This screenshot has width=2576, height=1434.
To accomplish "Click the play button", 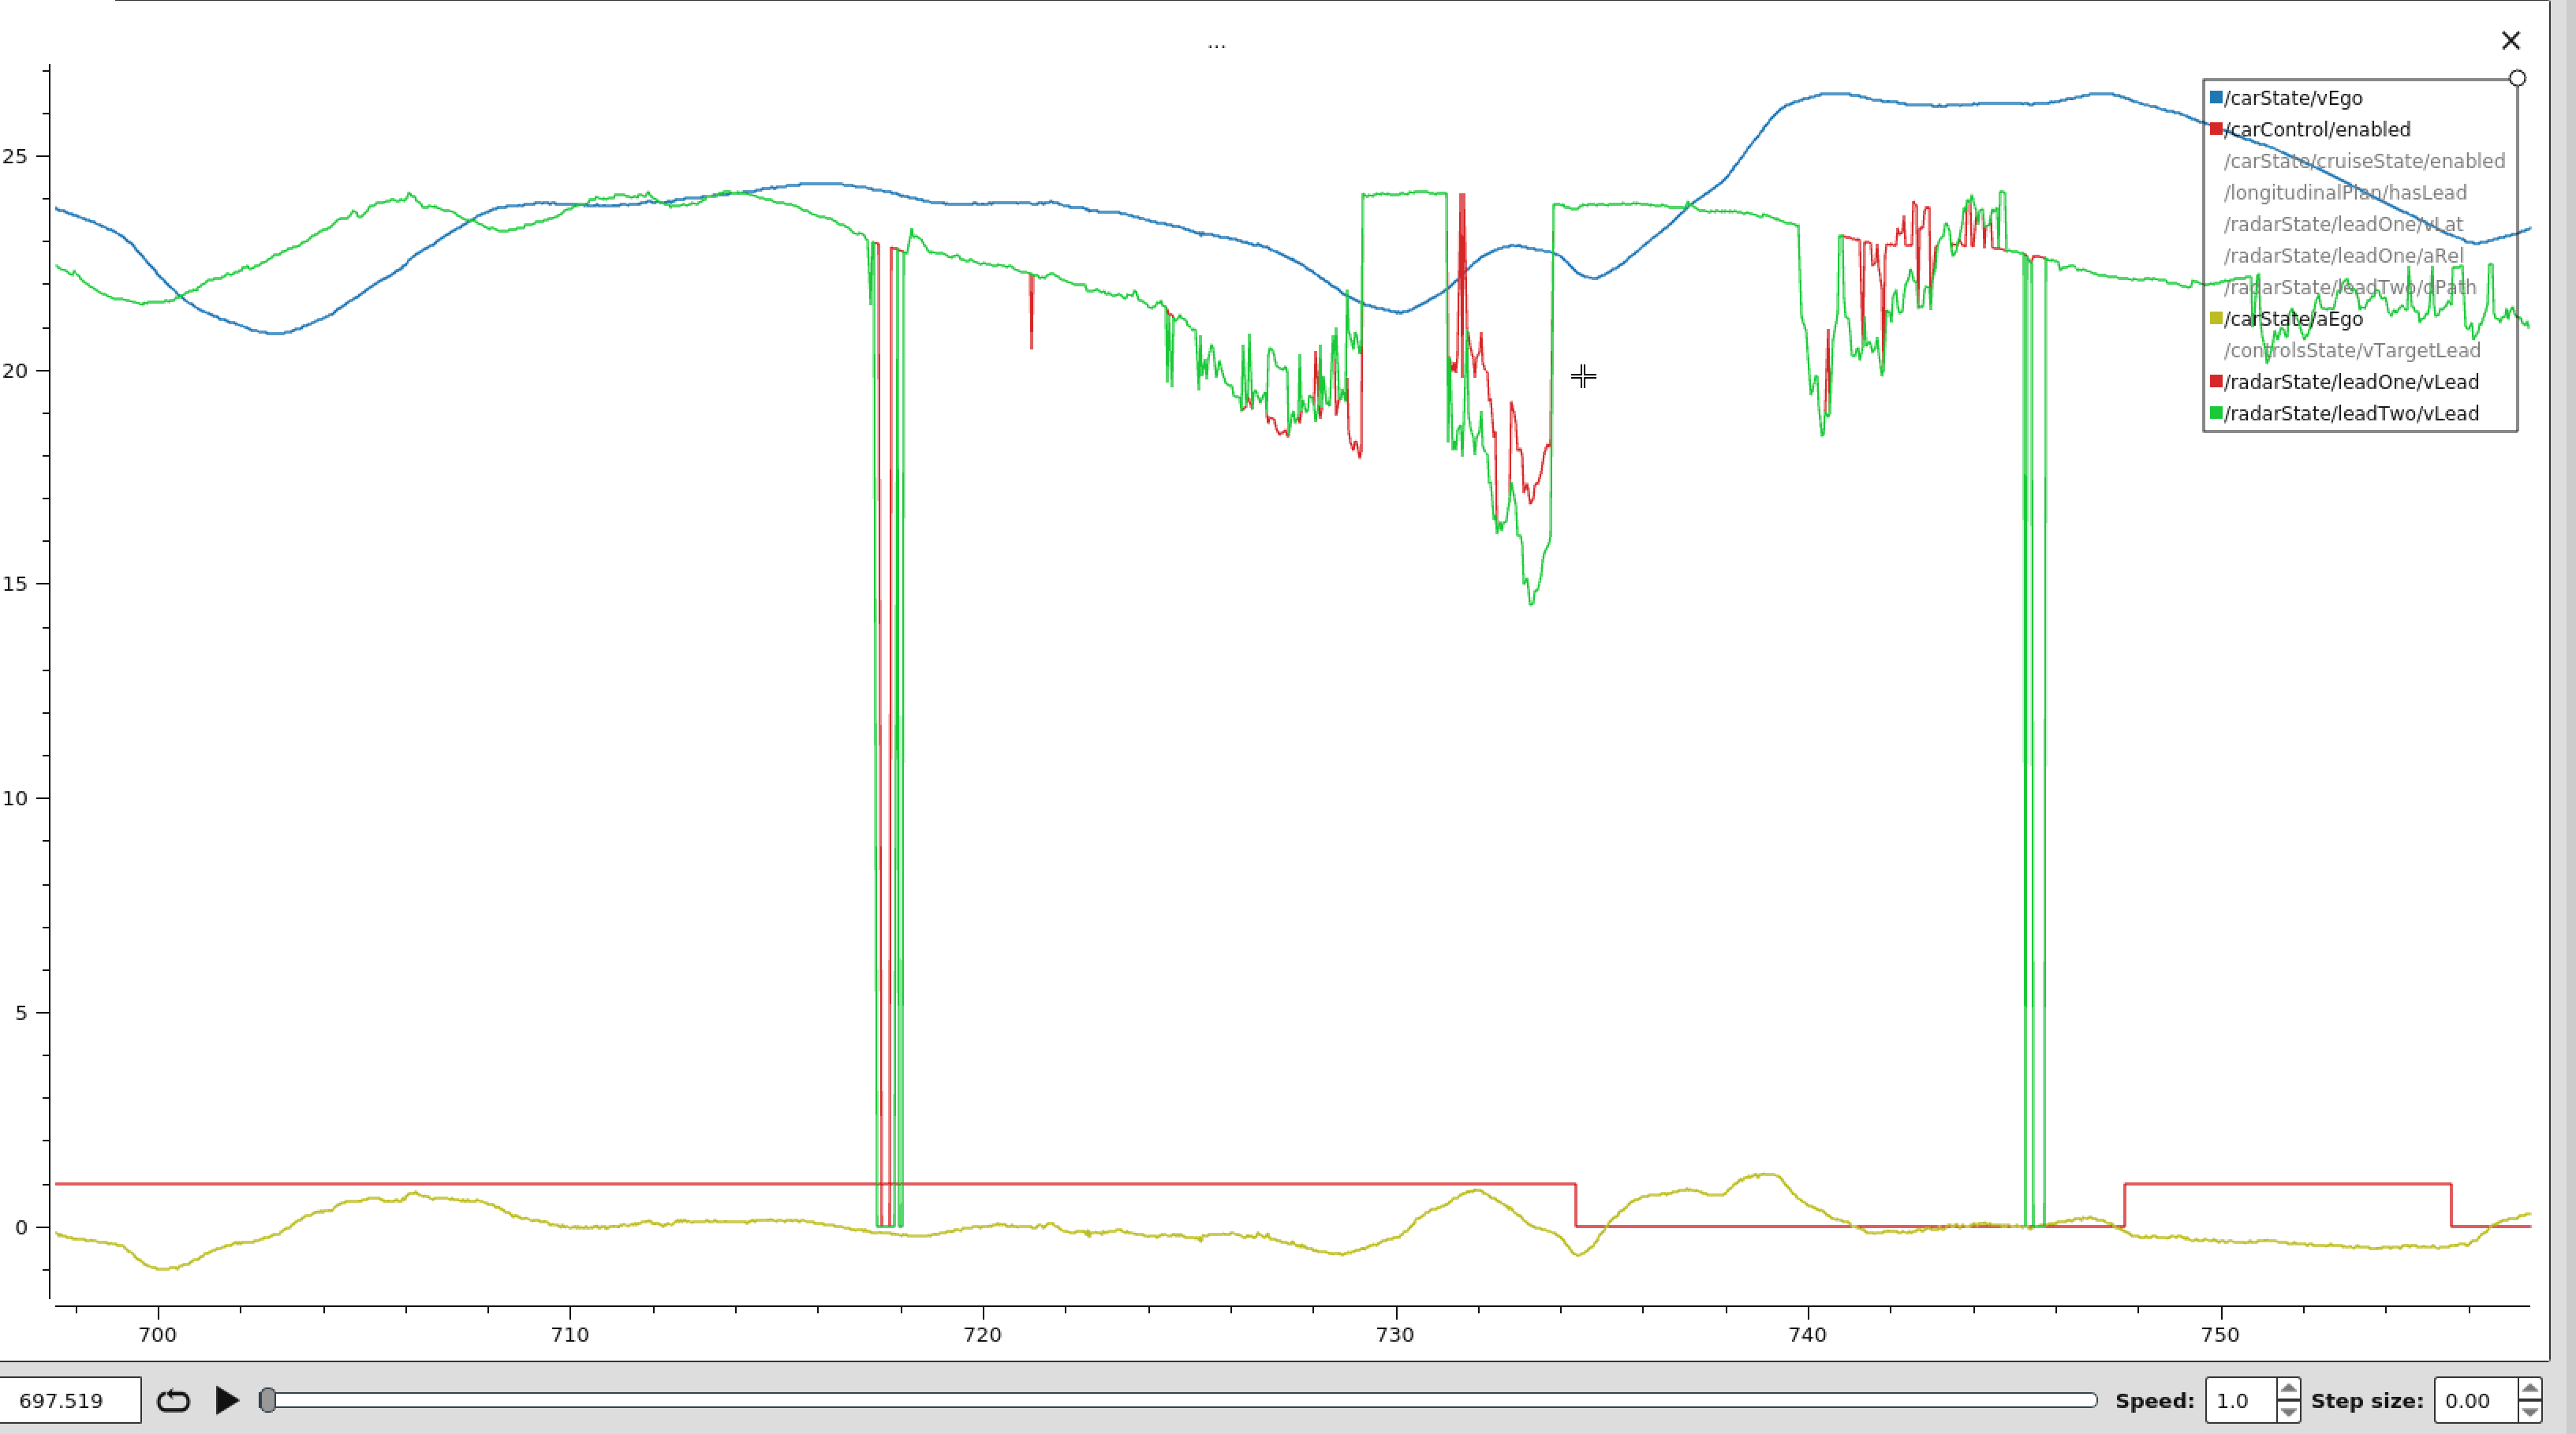I will 227,1400.
